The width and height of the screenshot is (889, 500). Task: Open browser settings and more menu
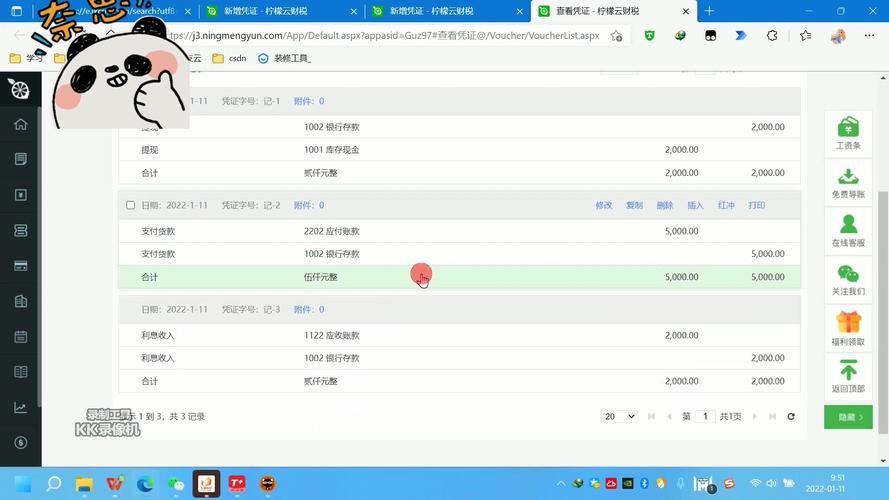coord(869,36)
